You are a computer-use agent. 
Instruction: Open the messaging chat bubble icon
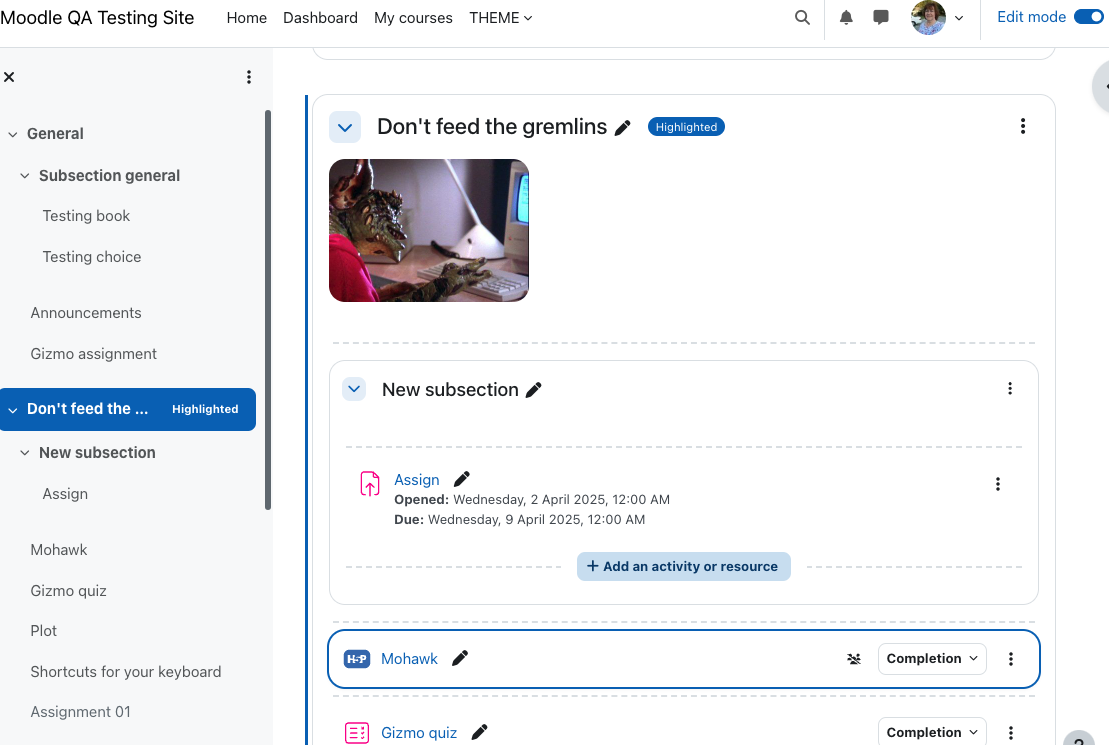(881, 18)
